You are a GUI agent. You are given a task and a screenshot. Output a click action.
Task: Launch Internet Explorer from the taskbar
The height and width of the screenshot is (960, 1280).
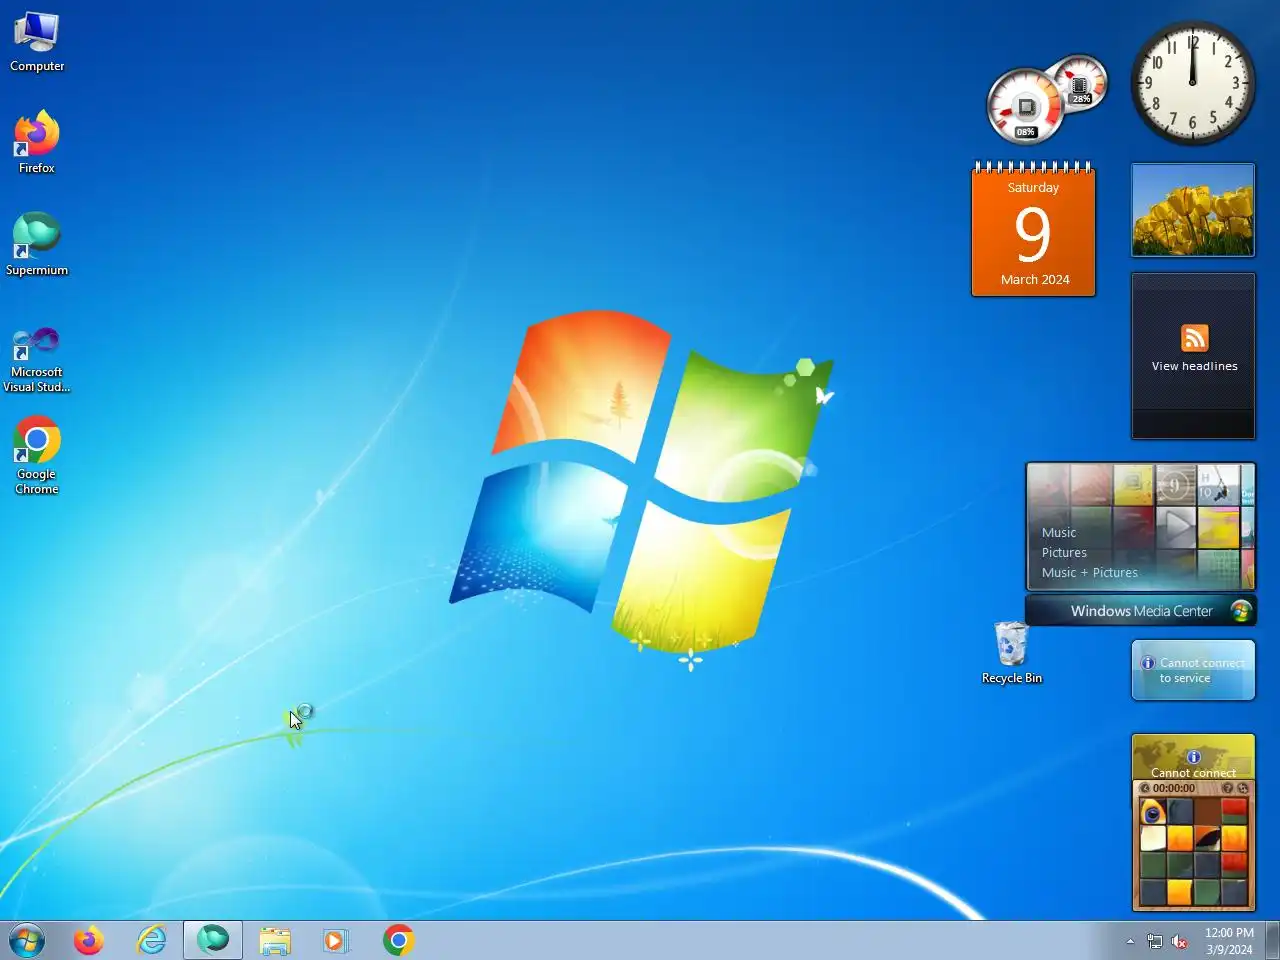151,941
